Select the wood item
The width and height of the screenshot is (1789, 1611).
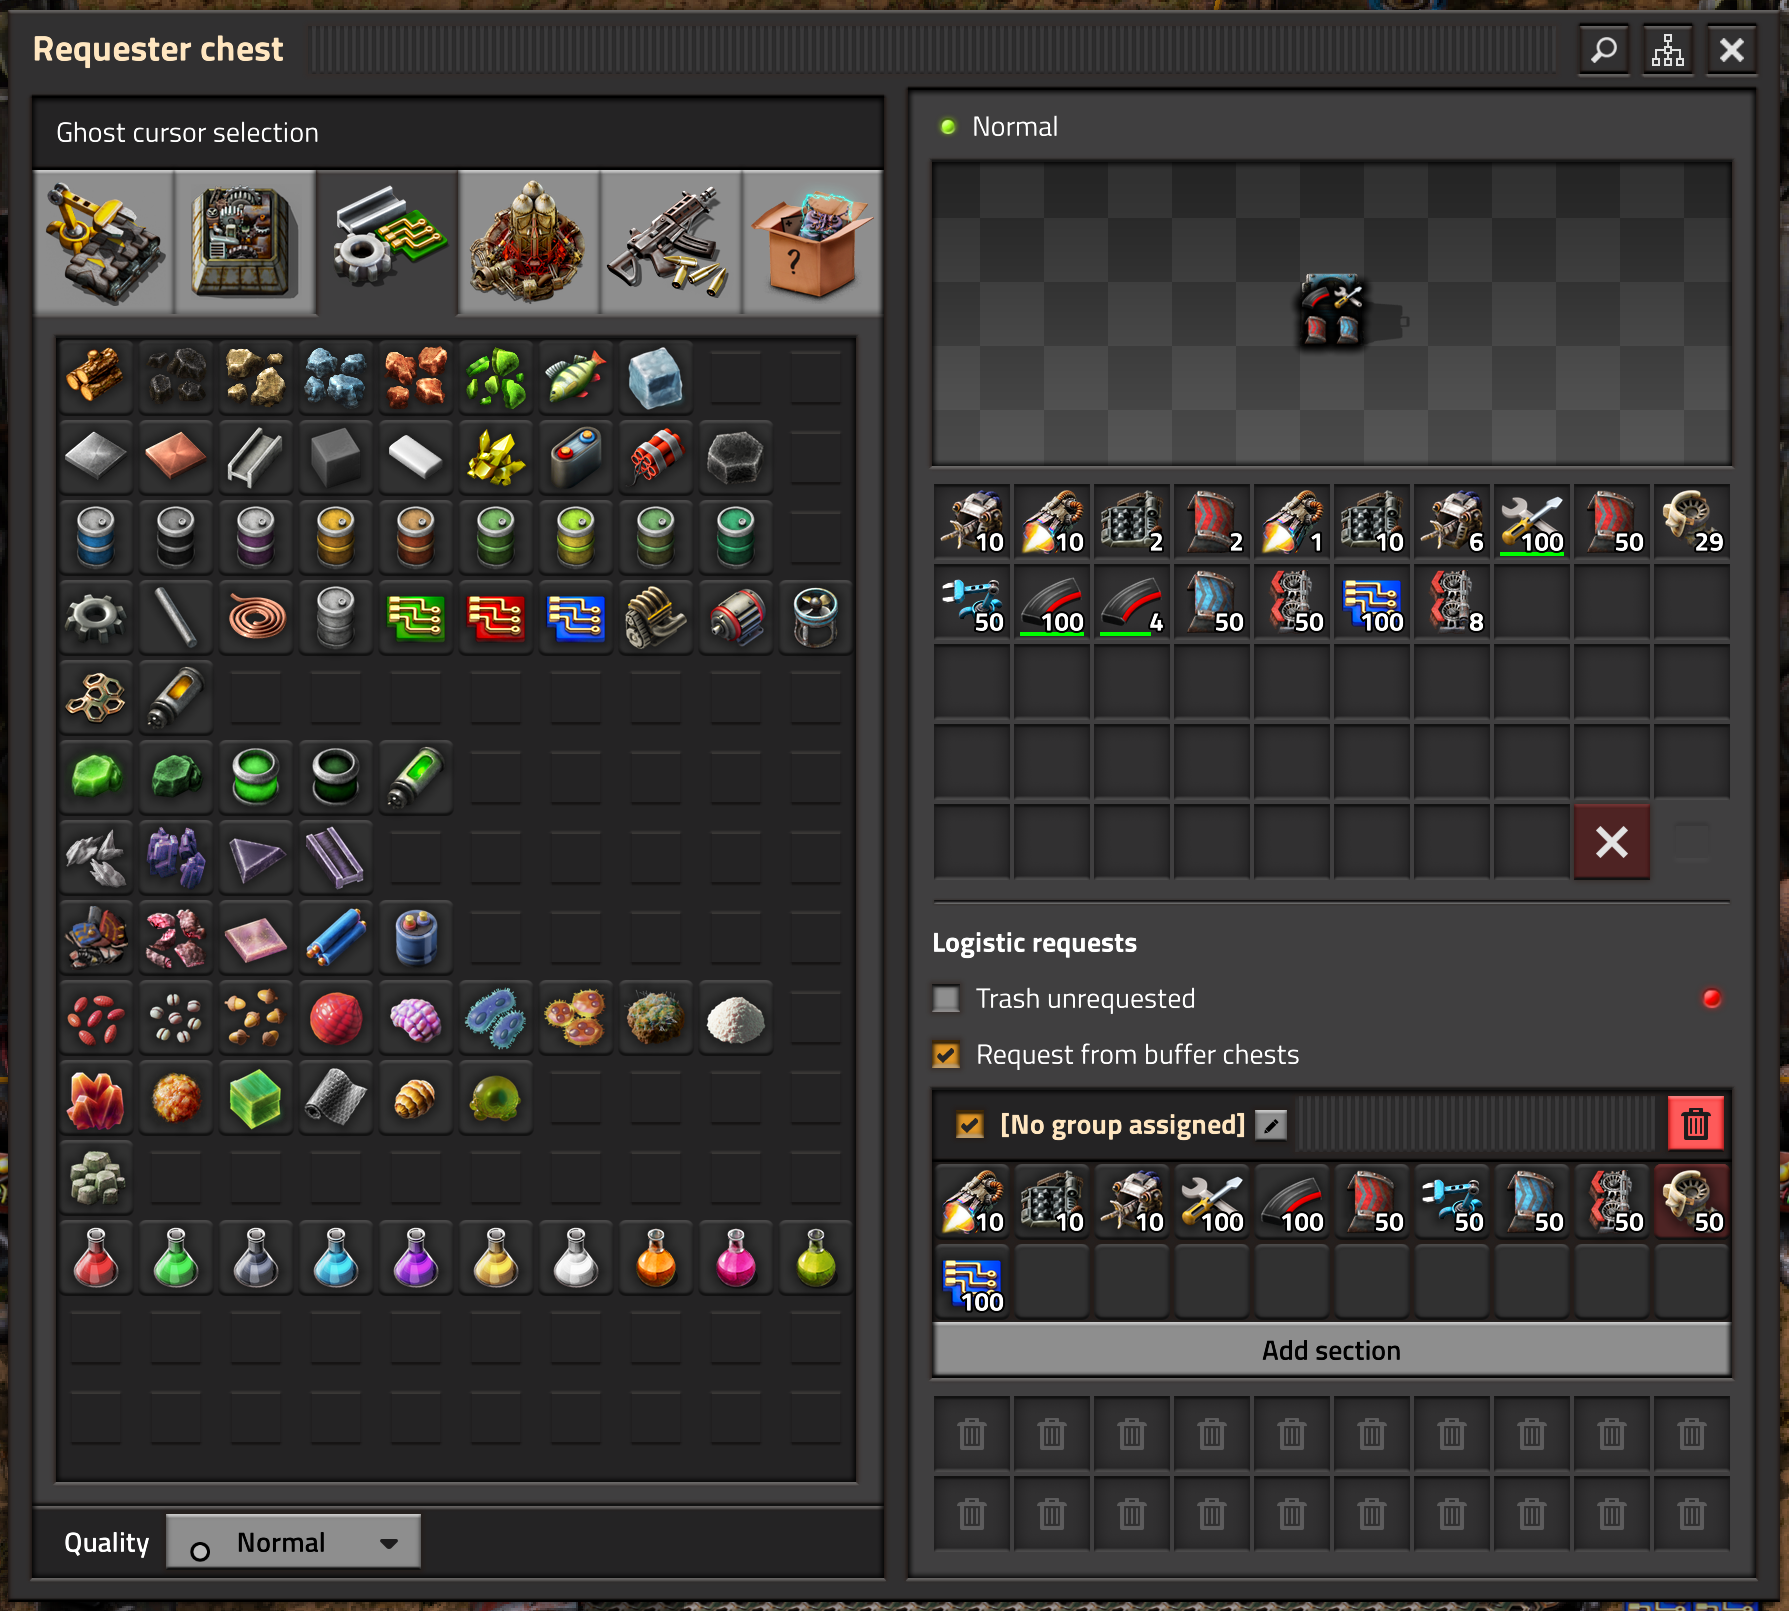click(96, 377)
